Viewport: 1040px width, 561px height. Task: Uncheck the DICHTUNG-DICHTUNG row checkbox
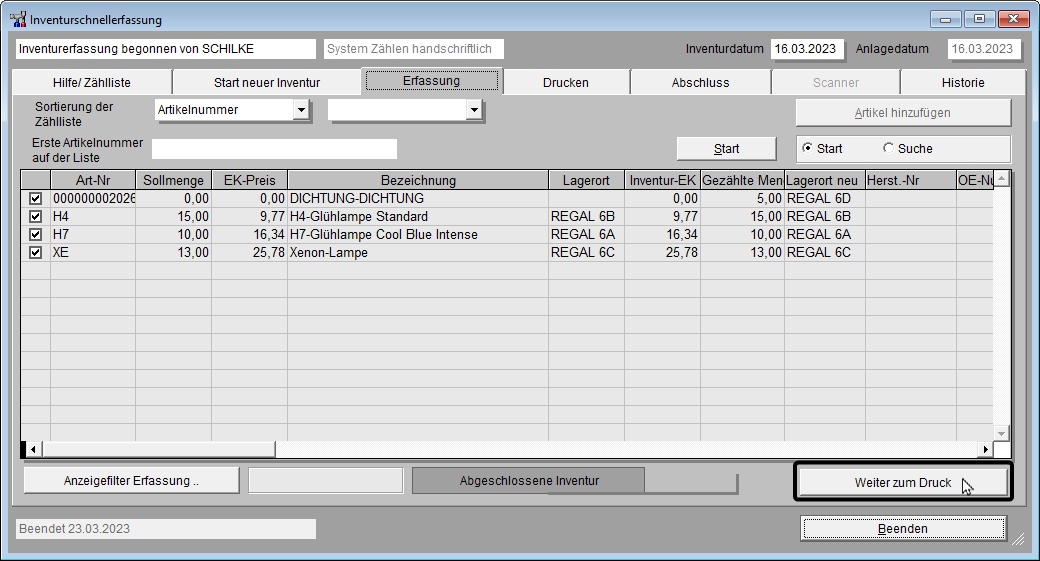pos(36,198)
